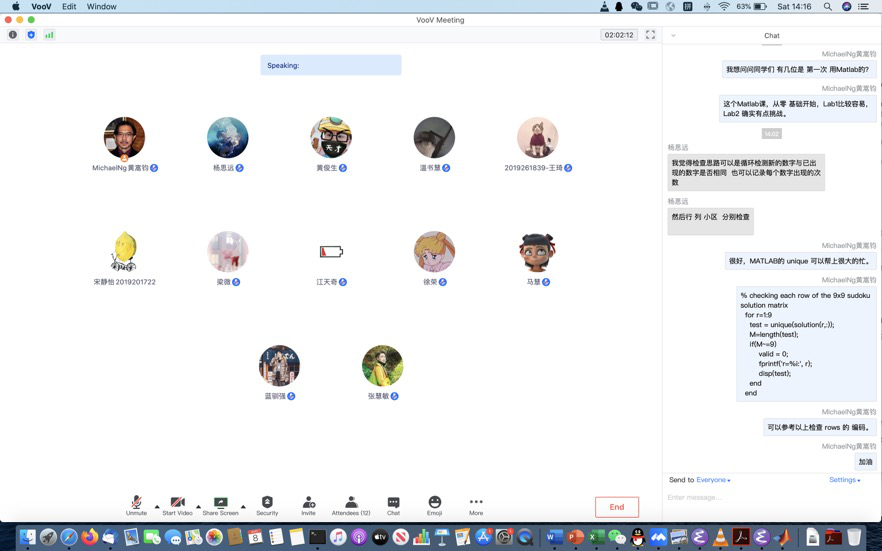Start Video in the meeting toolbar
The width and height of the screenshot is (882, 551).
coord(177,503)
